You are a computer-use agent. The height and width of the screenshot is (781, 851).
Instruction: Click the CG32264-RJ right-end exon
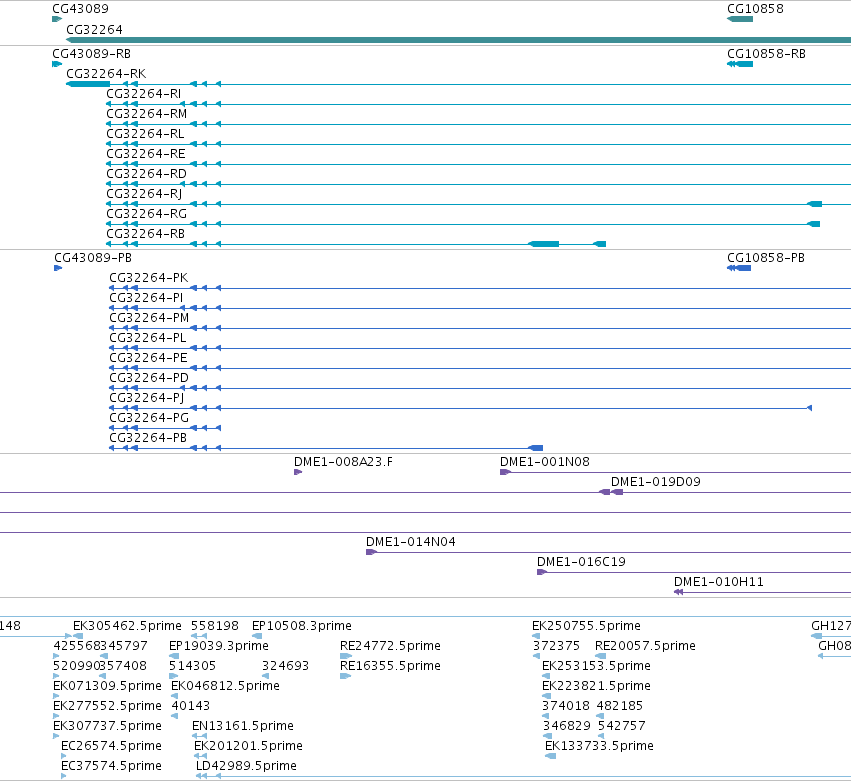point(815,204)
